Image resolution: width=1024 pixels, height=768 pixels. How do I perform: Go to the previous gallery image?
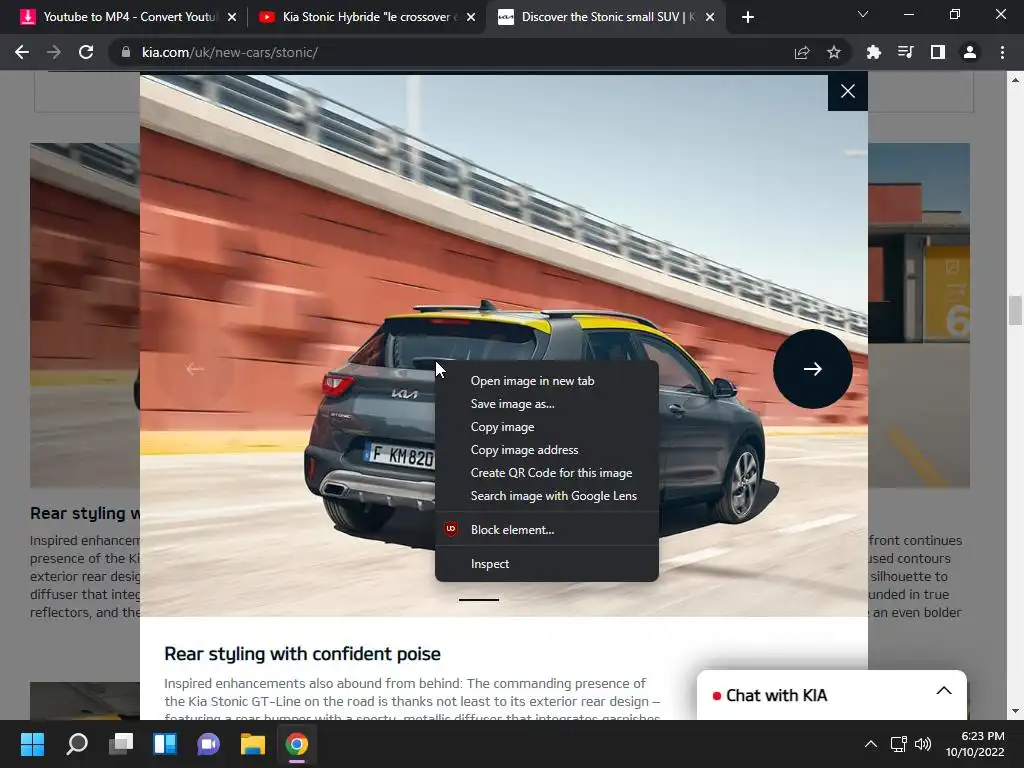(x=195, y=369)
